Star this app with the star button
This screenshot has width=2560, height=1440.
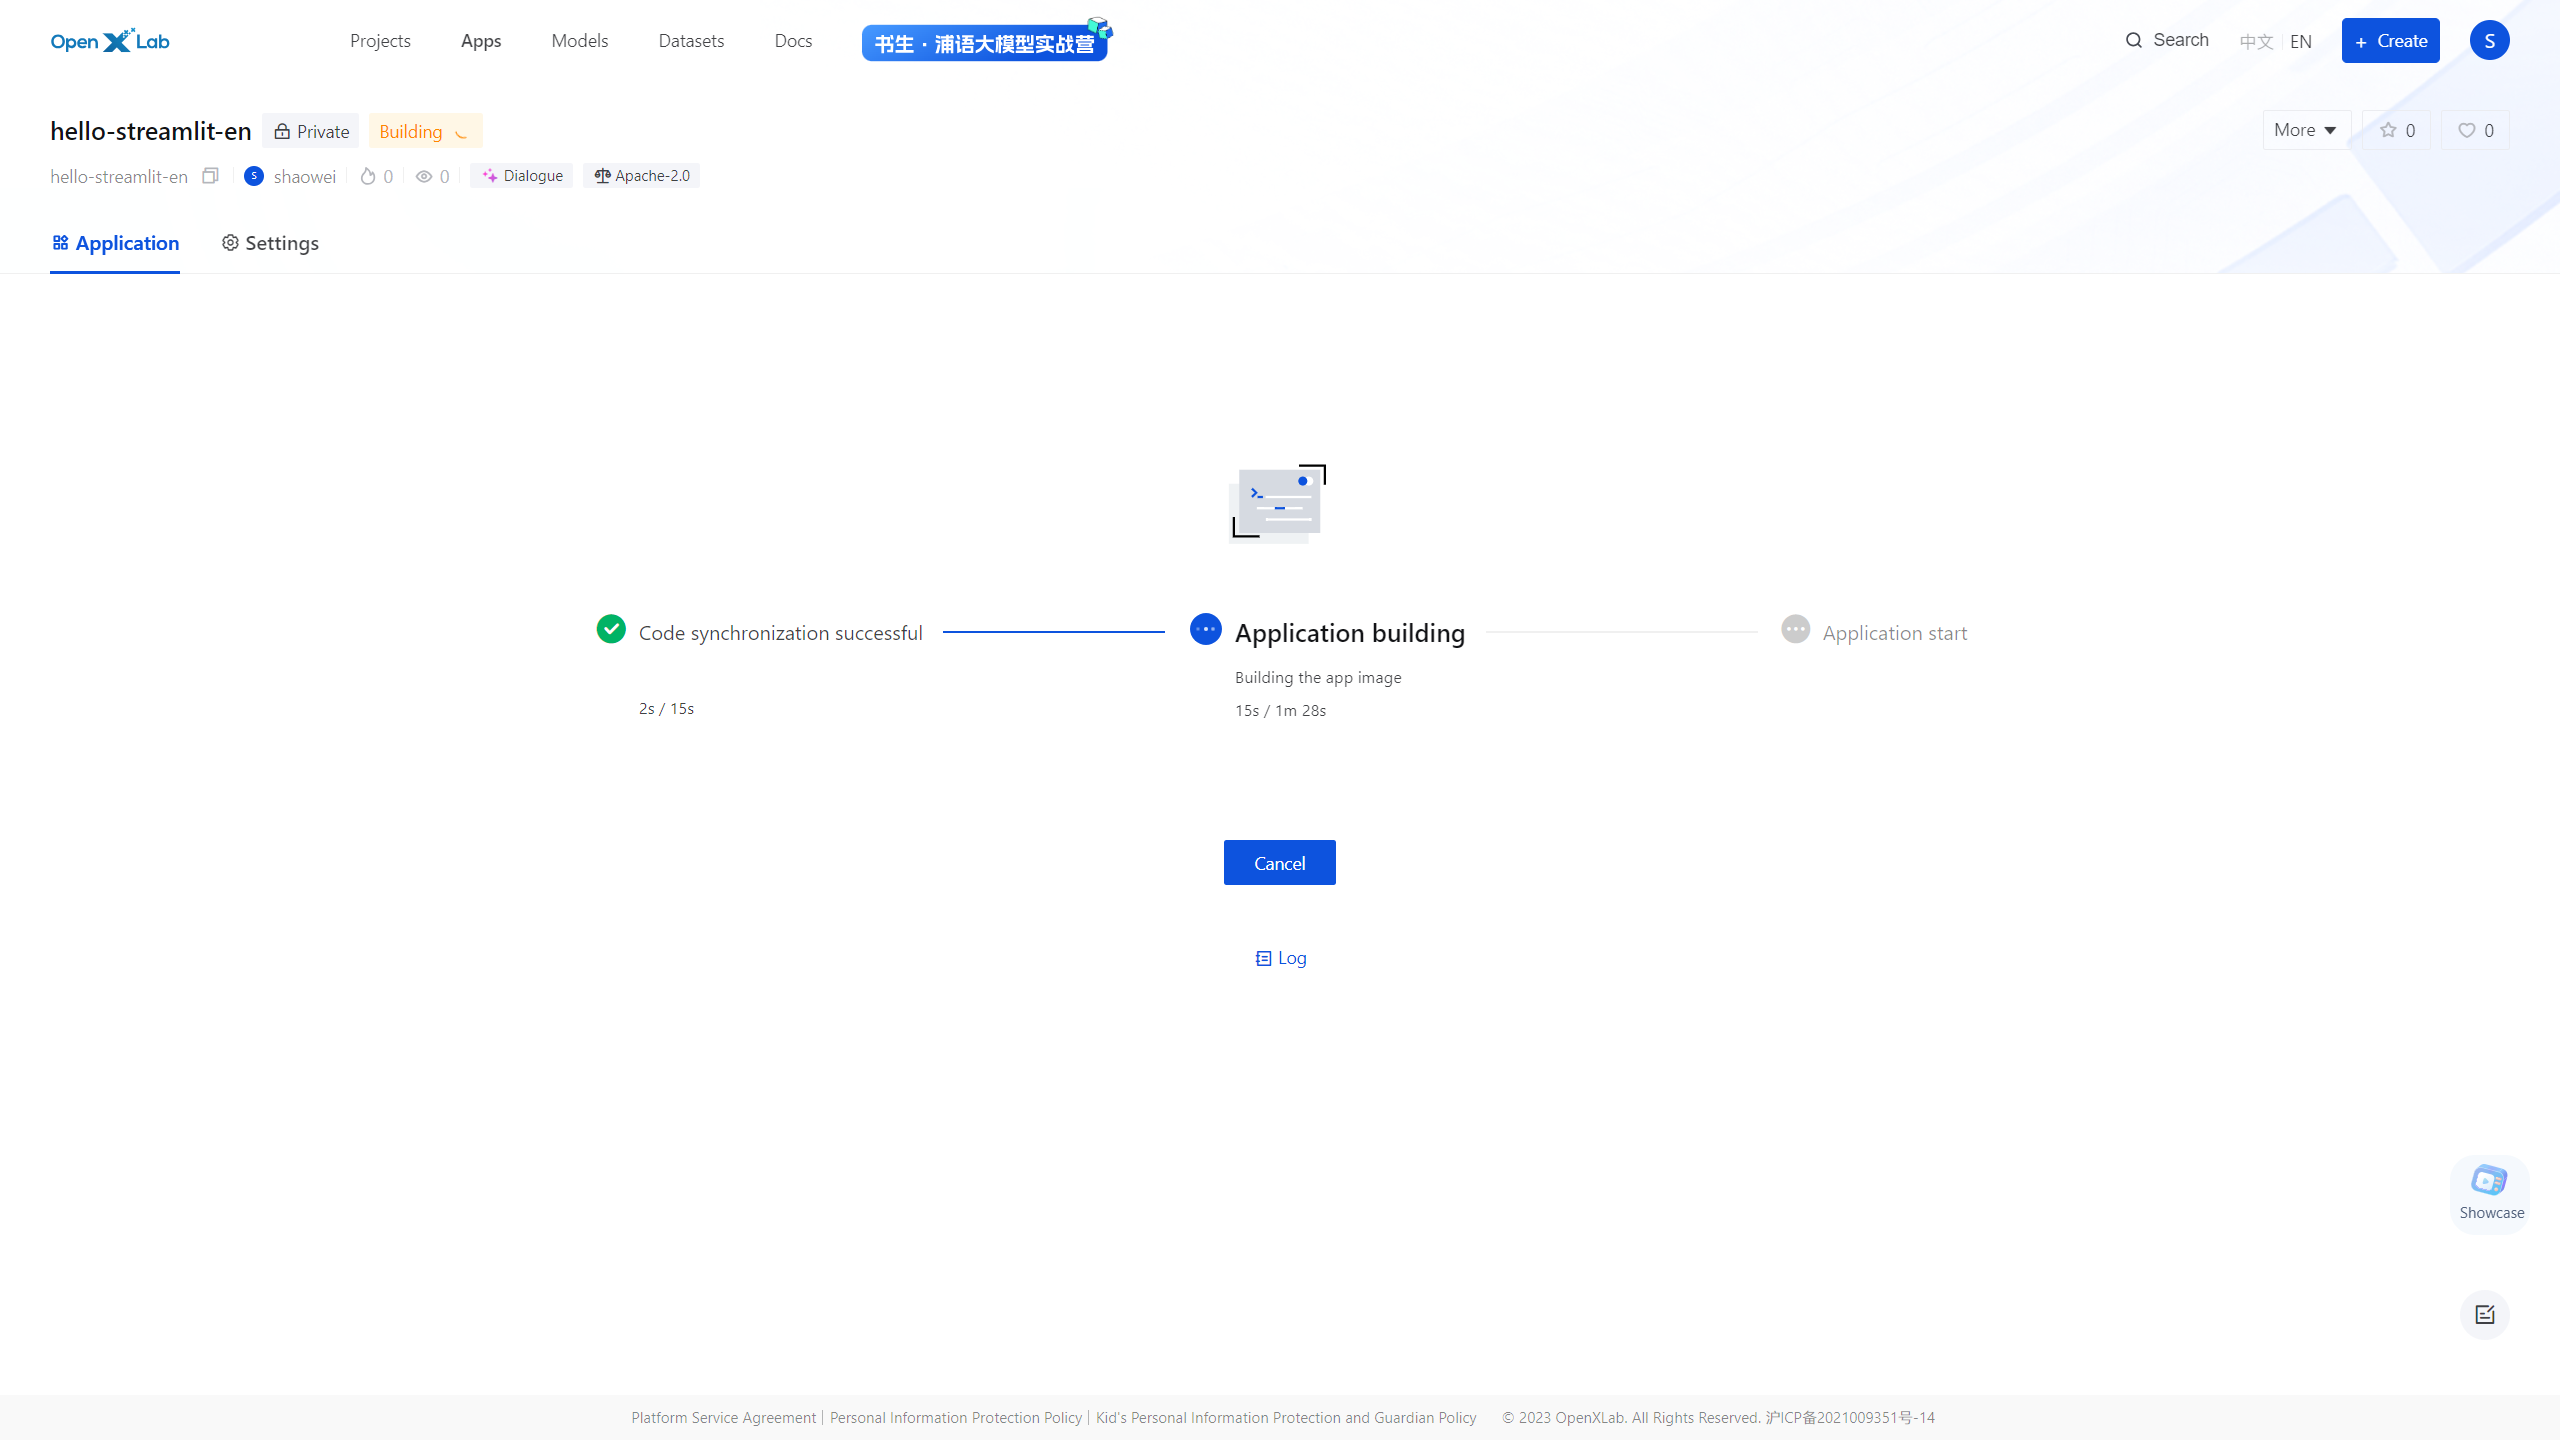2397,130
